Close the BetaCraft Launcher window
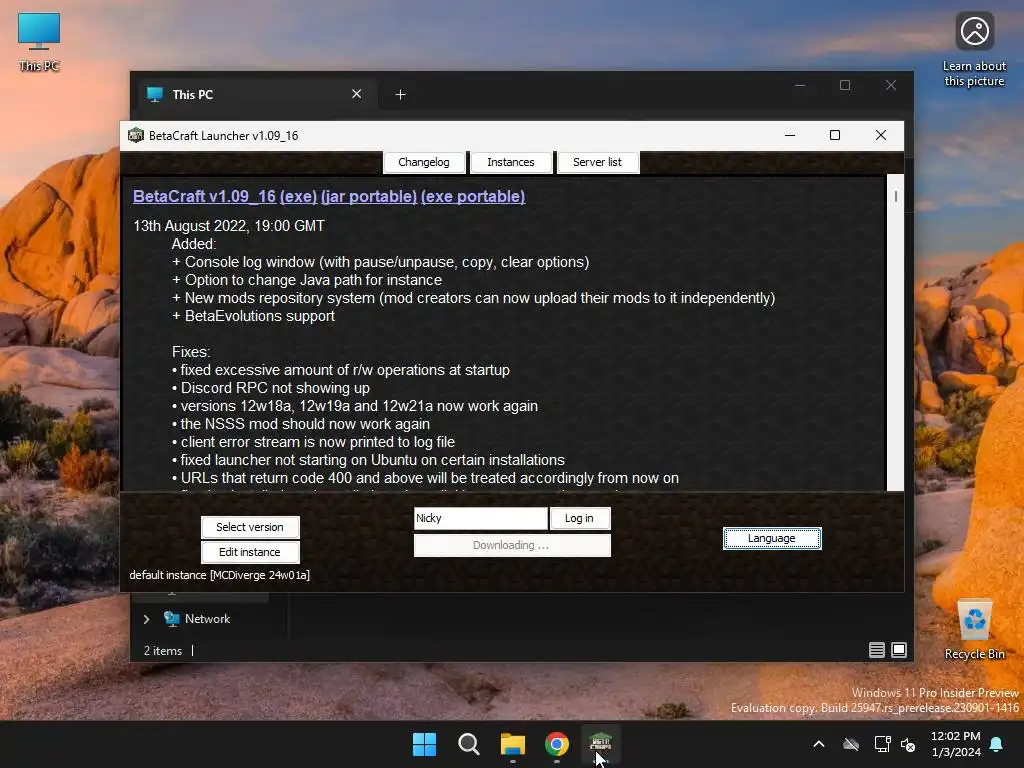1024x768 pixels. point(880,135)
